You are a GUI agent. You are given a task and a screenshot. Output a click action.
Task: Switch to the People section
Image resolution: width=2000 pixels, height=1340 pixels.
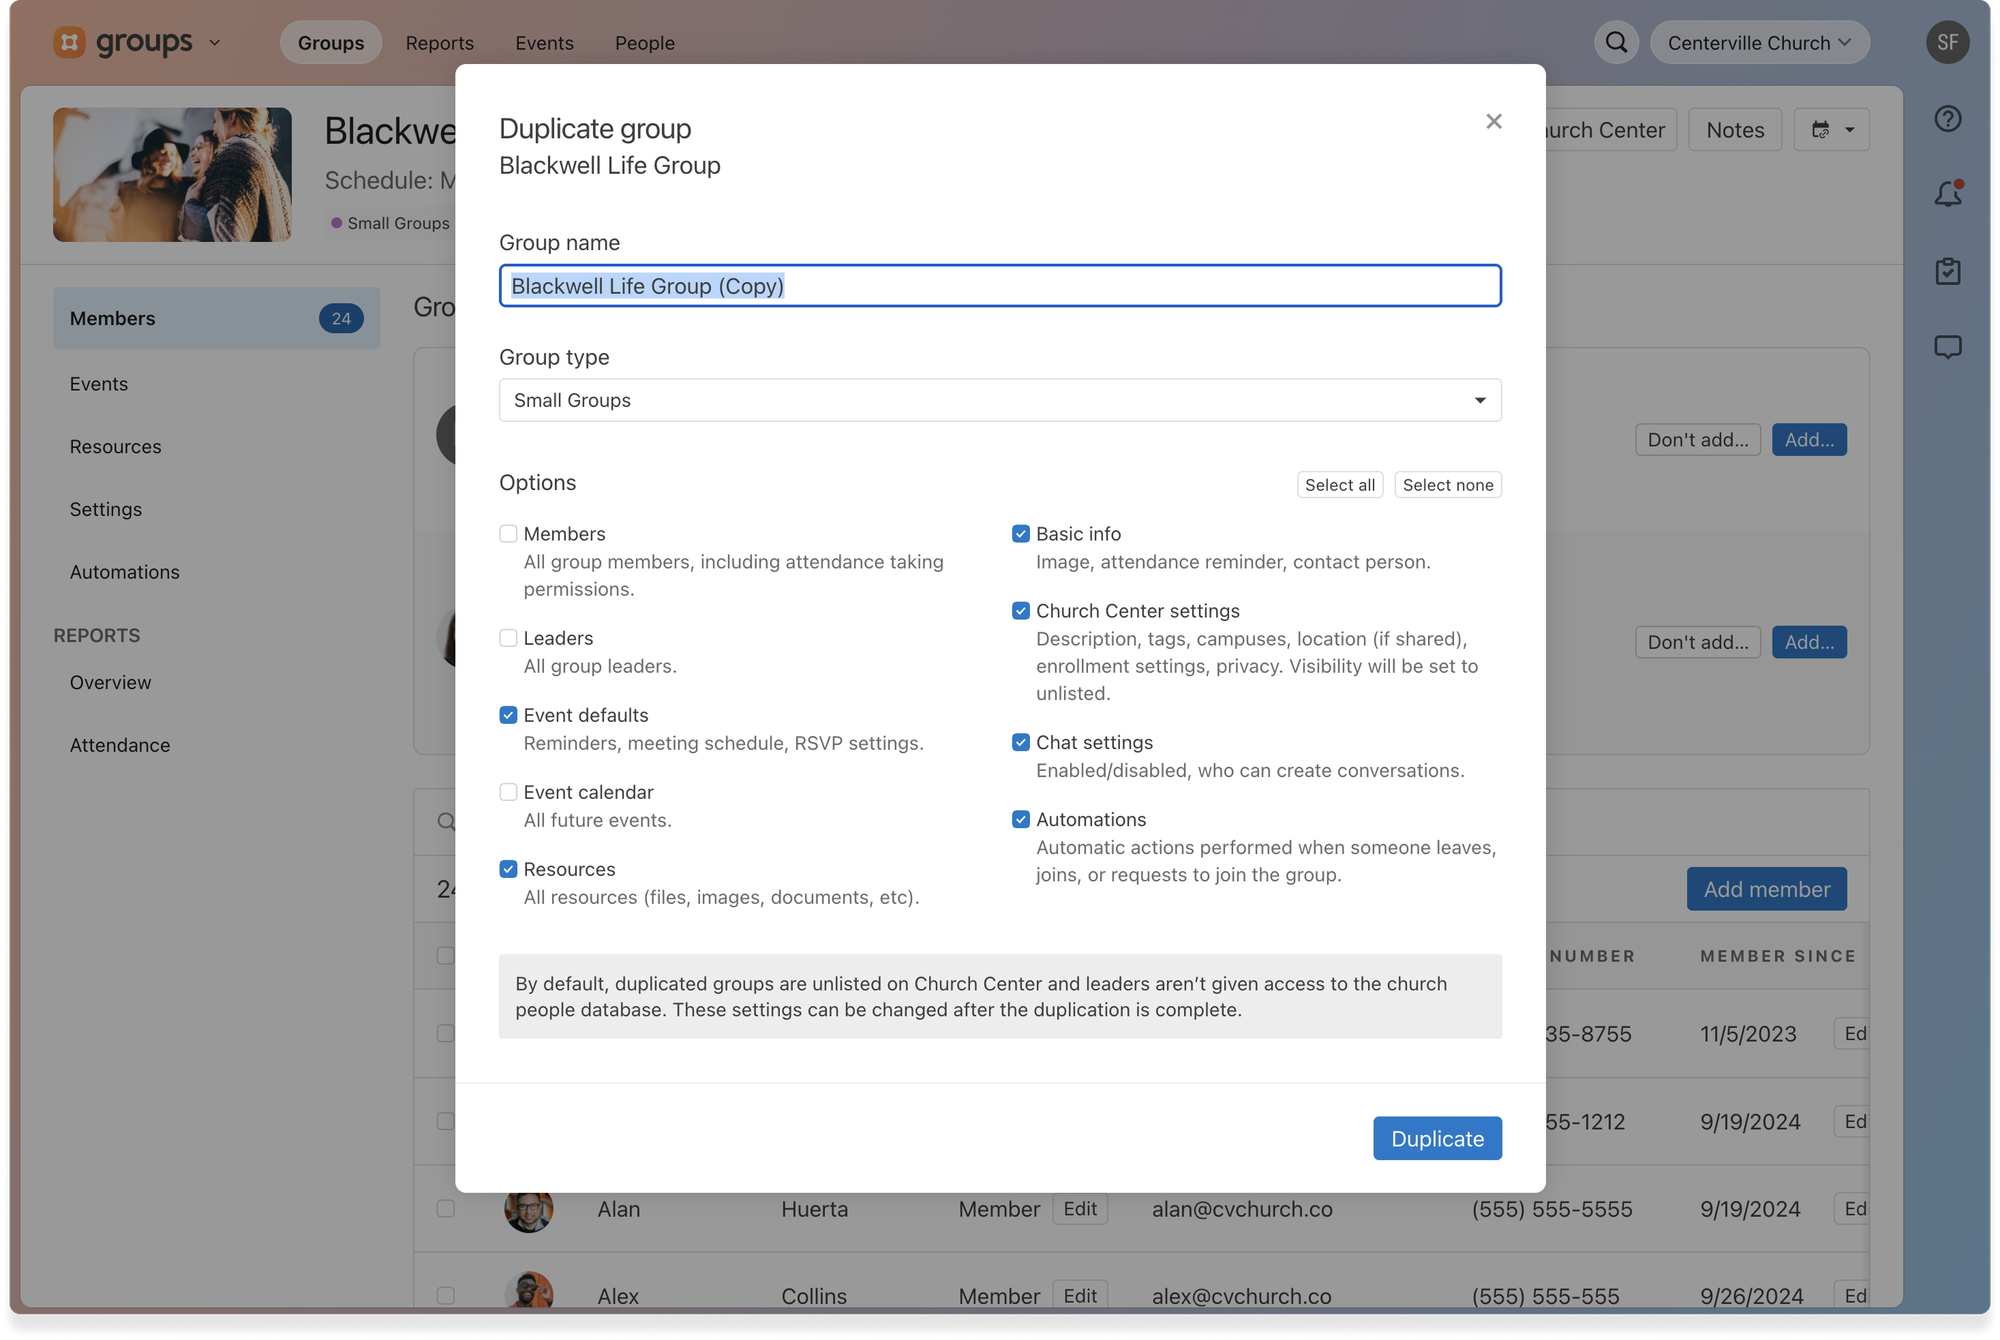(644, 42)
